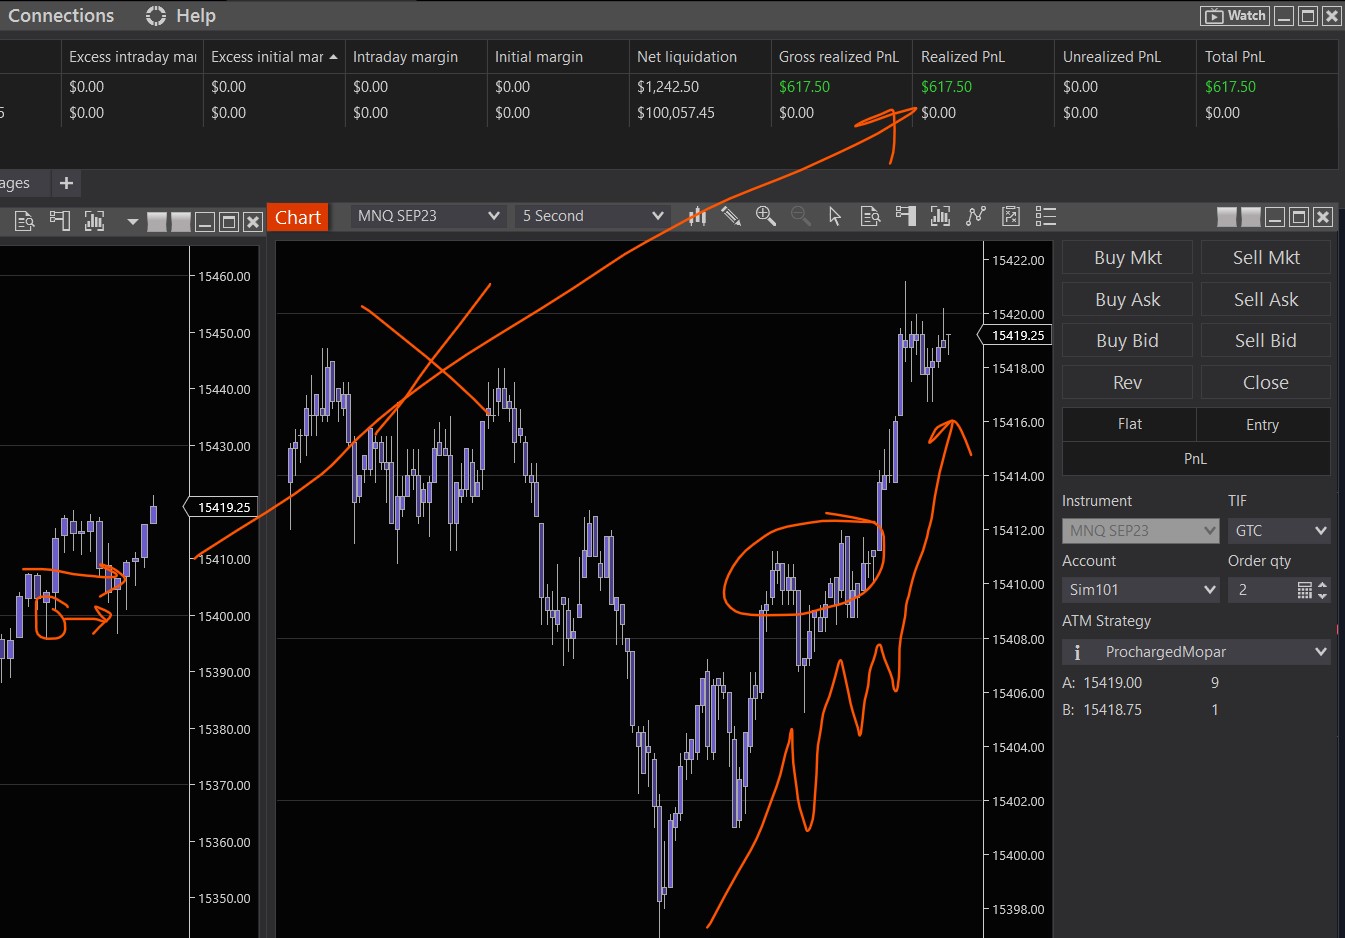
Task: Open chart properties list icon
Action: click(1046, 216)
